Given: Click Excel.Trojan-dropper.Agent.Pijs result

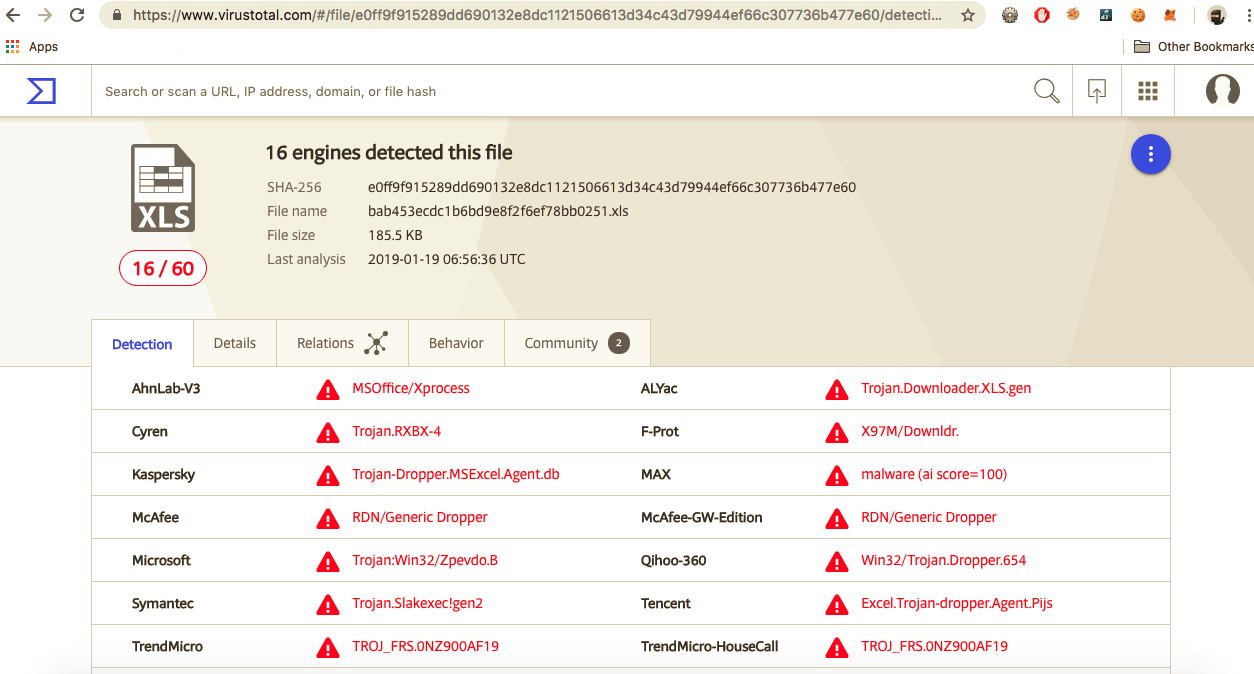Looking at the screenshot, I should click(x=957, y=603).
